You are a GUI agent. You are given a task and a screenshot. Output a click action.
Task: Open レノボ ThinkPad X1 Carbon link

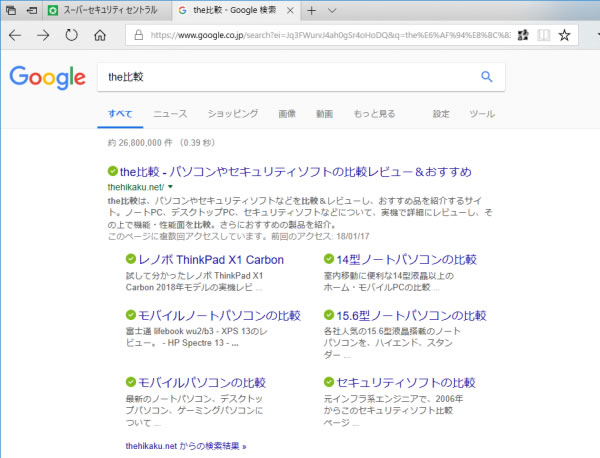[x=211, y=260]
